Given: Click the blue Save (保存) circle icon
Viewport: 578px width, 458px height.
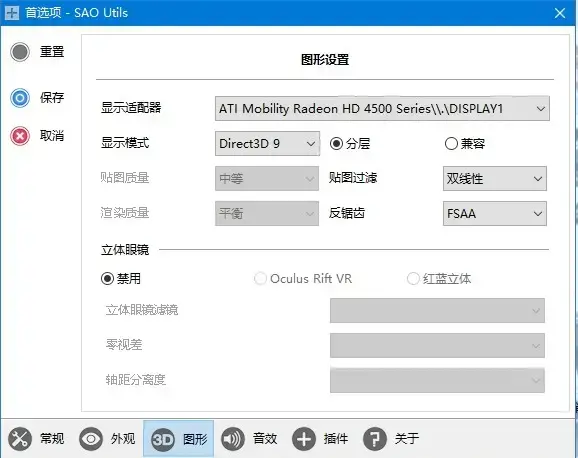Looking at the screenshot, I should [x=20, y=98].
